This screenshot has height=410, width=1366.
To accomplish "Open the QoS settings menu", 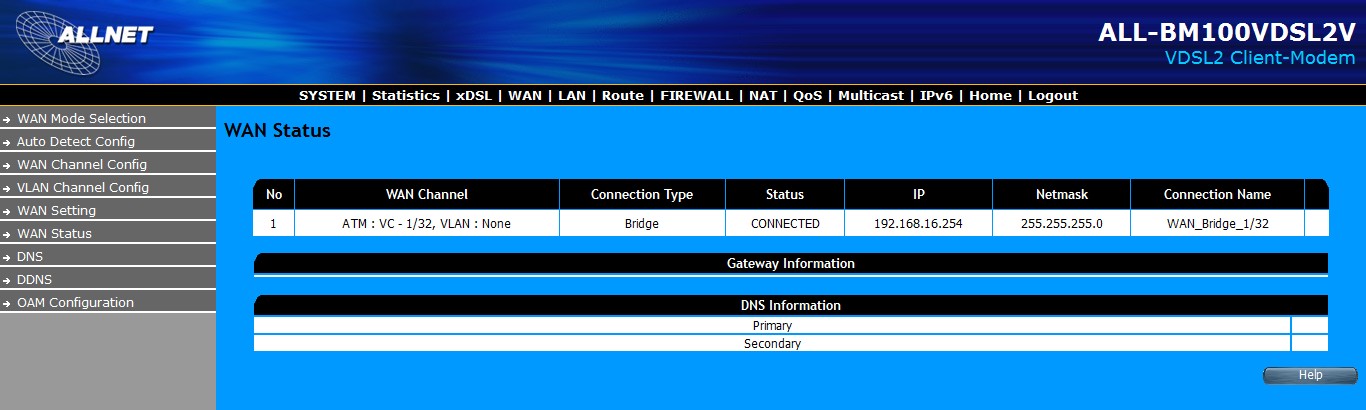I will (808, 96).
